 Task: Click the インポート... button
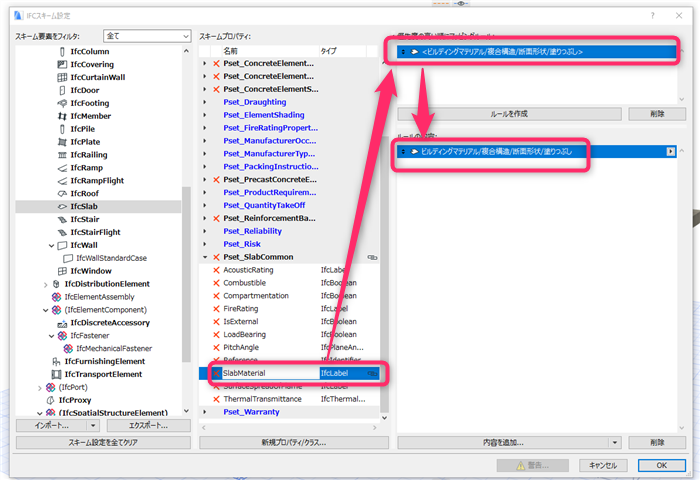(52, 426)
